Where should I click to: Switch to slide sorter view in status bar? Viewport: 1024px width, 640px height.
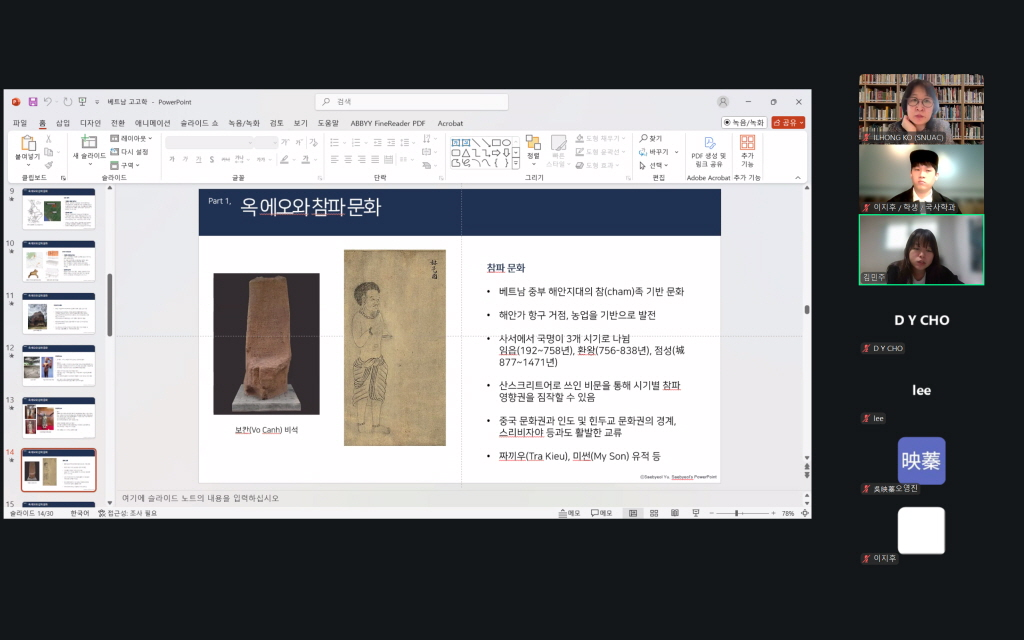coord(654,513)
